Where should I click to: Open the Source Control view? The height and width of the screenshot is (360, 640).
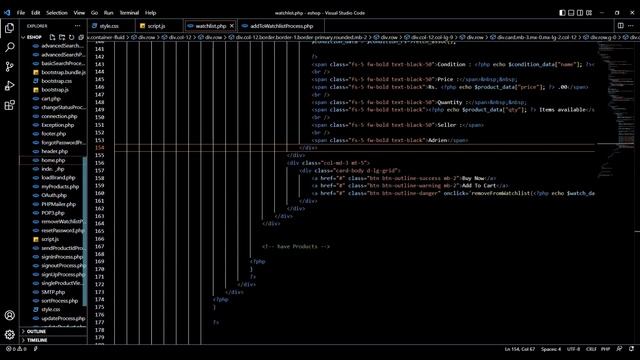coord(9,67)
